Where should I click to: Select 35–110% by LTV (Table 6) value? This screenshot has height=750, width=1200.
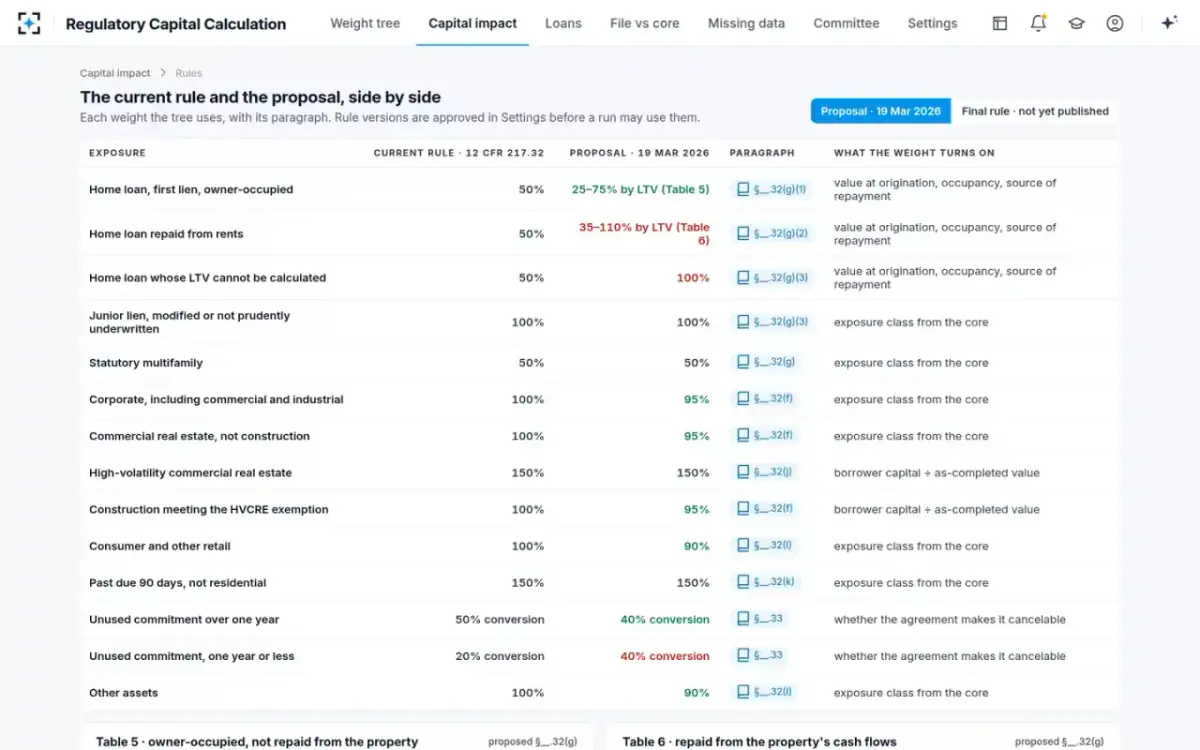[644, 233]
